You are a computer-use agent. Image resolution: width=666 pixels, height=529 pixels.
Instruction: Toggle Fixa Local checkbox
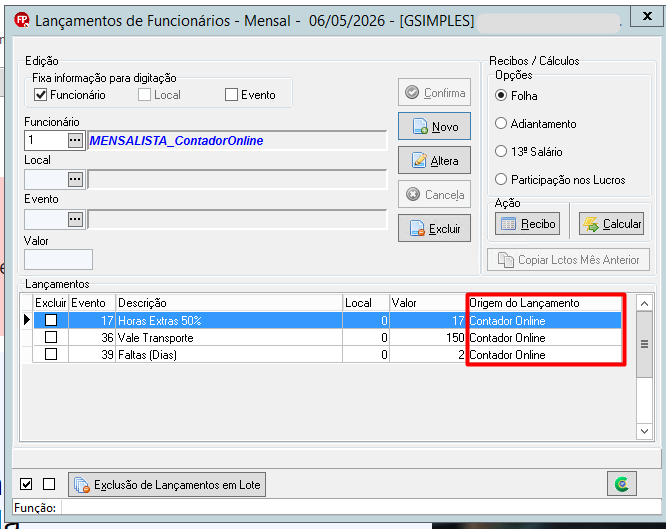coord(144,94)
